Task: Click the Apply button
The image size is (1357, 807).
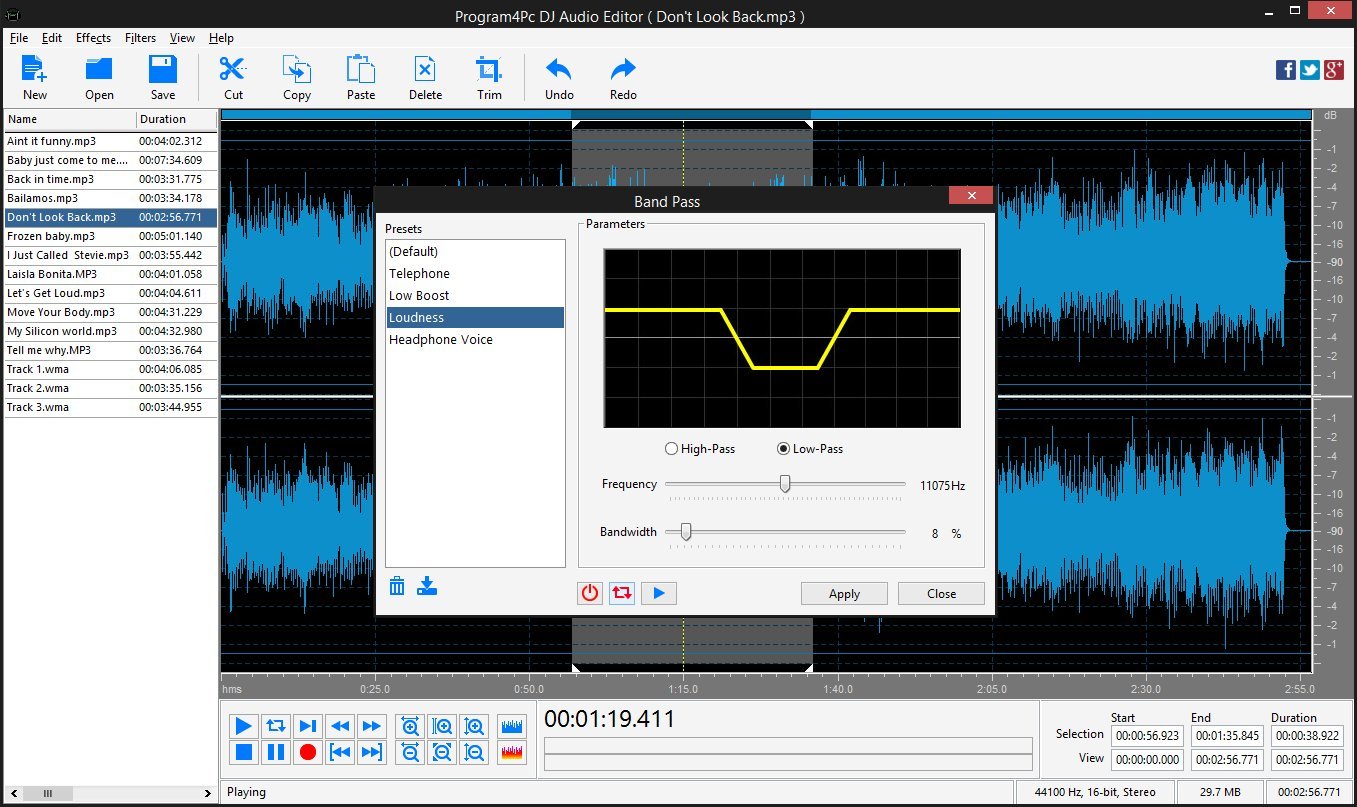Action: pos(844,593)
